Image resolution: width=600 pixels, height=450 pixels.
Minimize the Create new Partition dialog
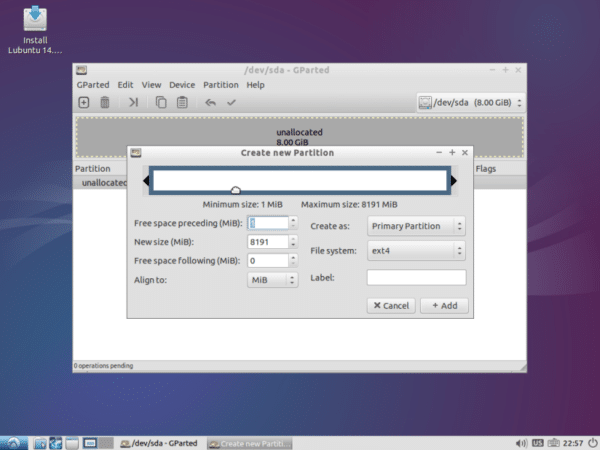(x=439, y=152)
